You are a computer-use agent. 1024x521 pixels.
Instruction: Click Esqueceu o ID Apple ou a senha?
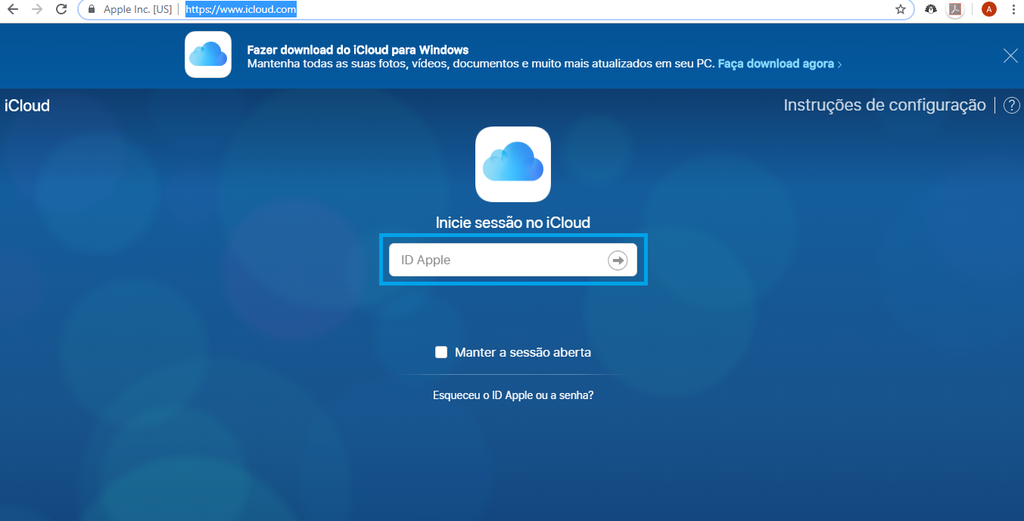(513, 395)
